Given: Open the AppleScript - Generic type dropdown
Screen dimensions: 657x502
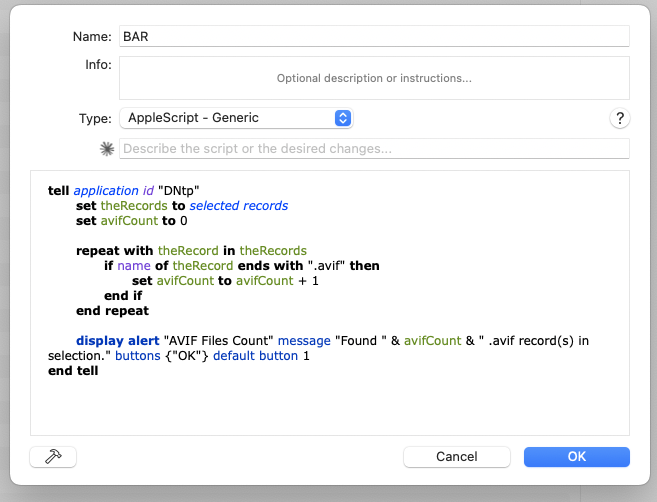Looking at the screenshot, I should point(235,118).
